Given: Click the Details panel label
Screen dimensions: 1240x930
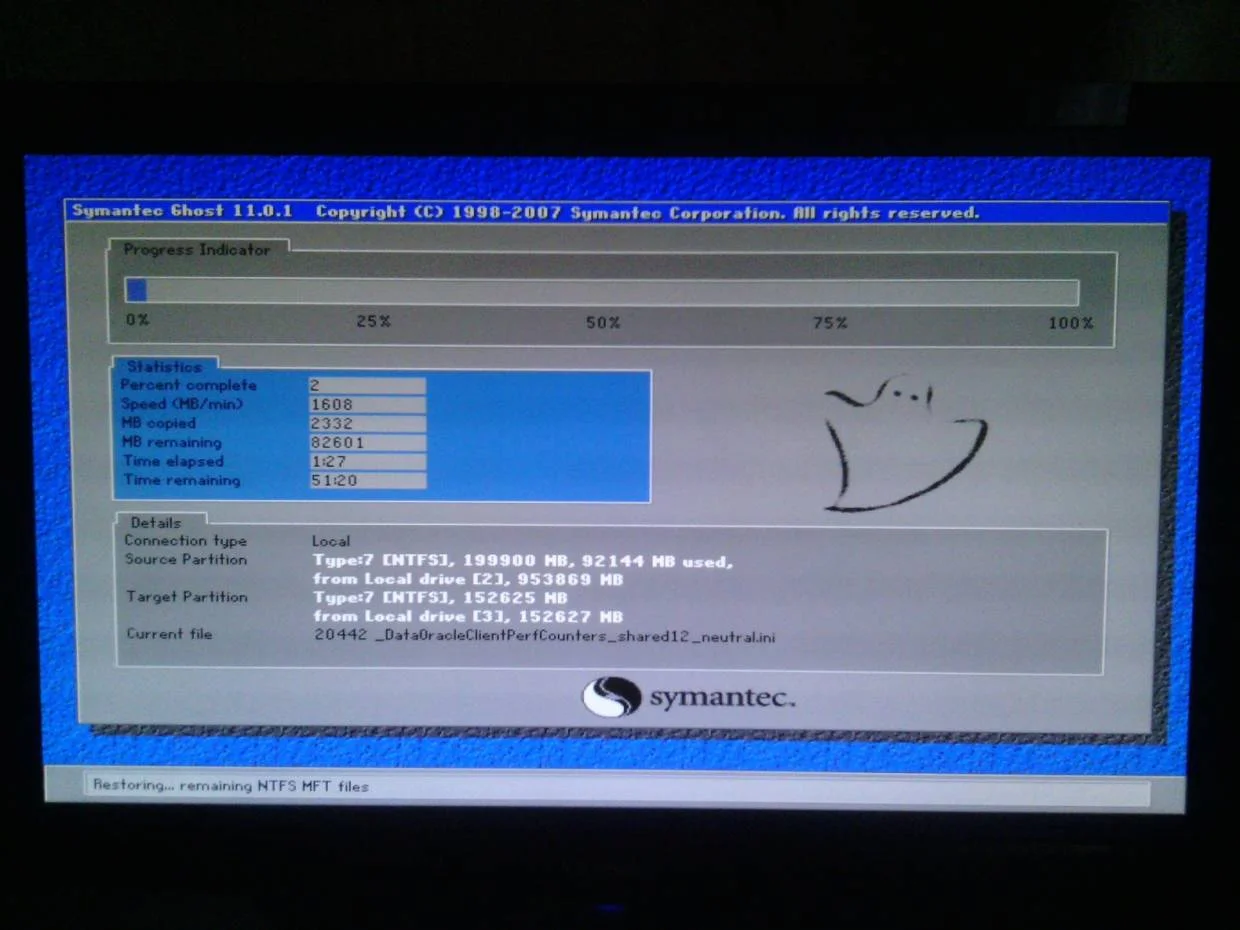Looking at the screenshot, I should click(156, 523).
